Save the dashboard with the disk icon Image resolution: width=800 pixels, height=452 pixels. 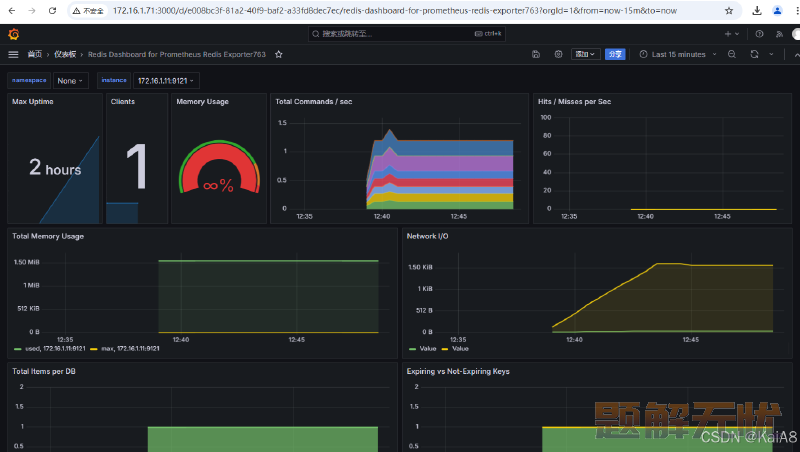click(536, 54)
